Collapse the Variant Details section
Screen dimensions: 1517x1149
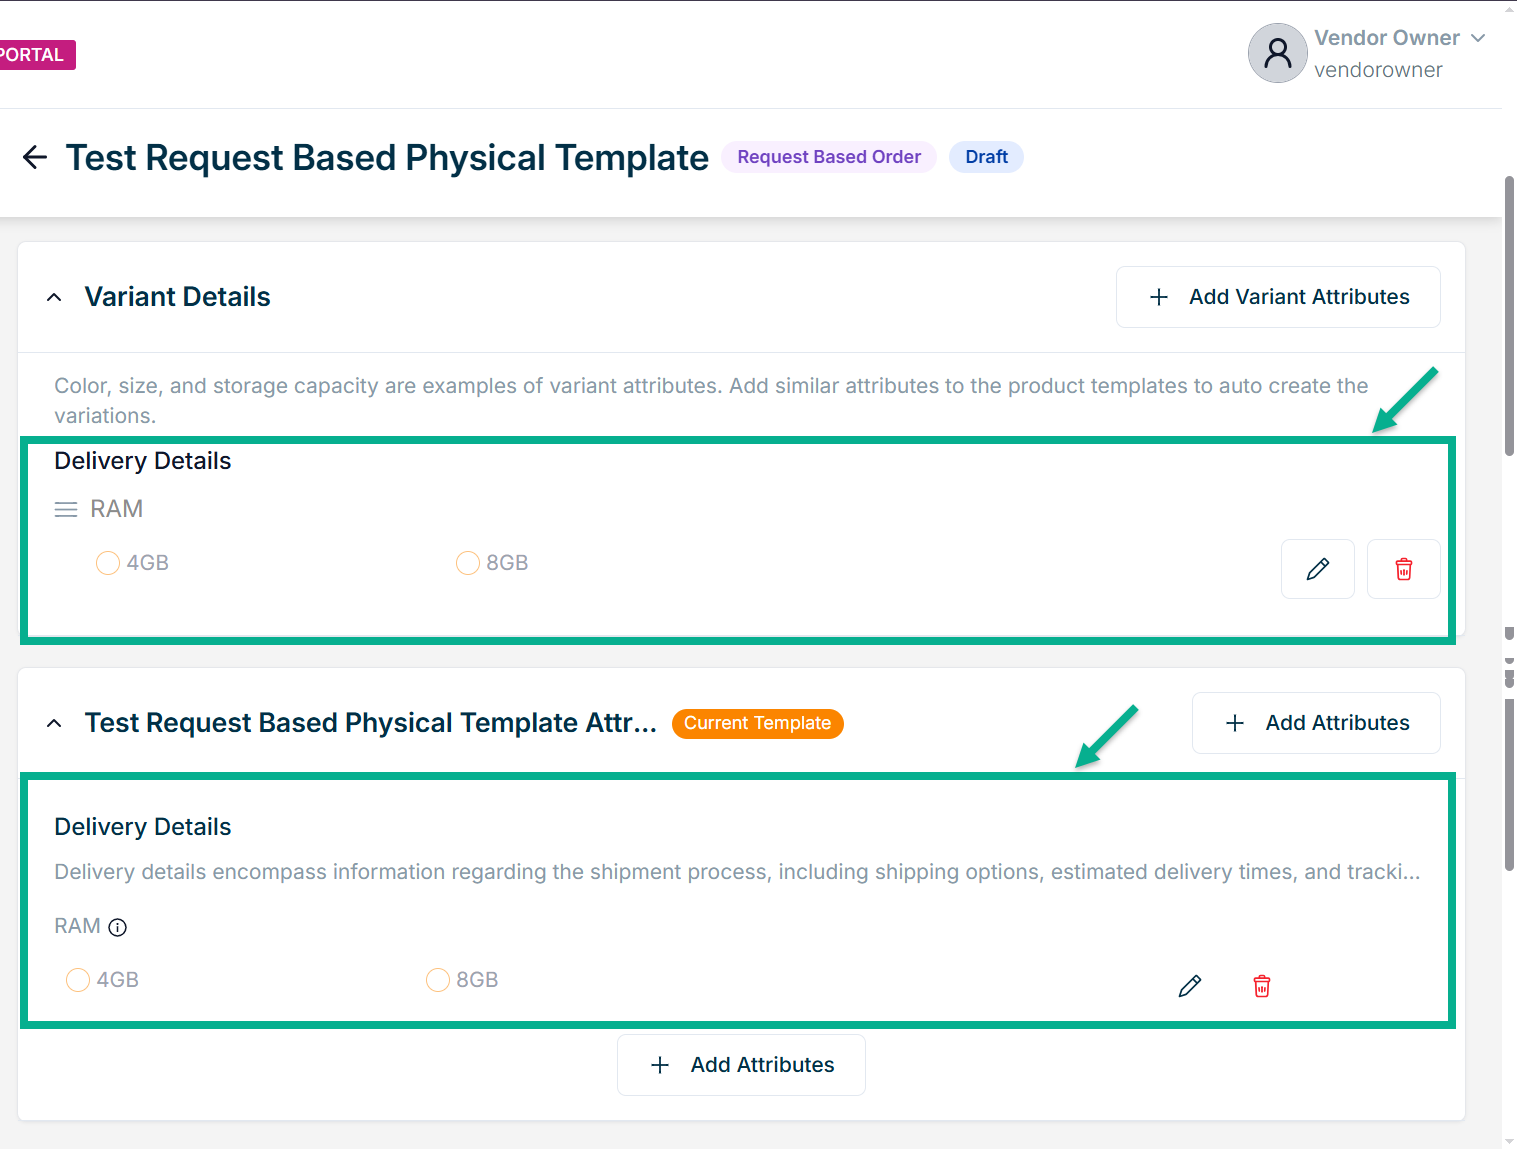[x=54, y=297]
